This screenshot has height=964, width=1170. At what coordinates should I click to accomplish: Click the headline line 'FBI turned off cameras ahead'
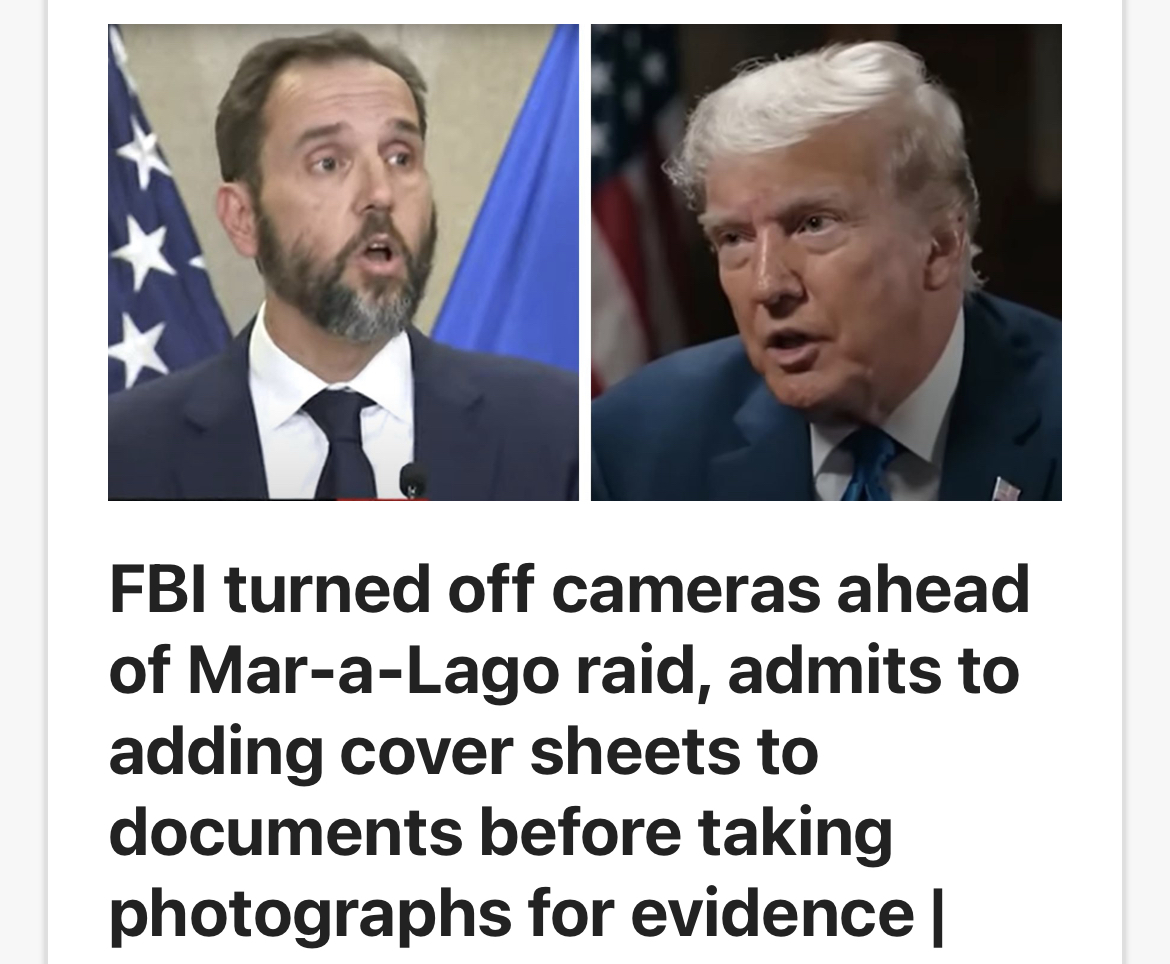pyautogui.click(x=569, y=589)
